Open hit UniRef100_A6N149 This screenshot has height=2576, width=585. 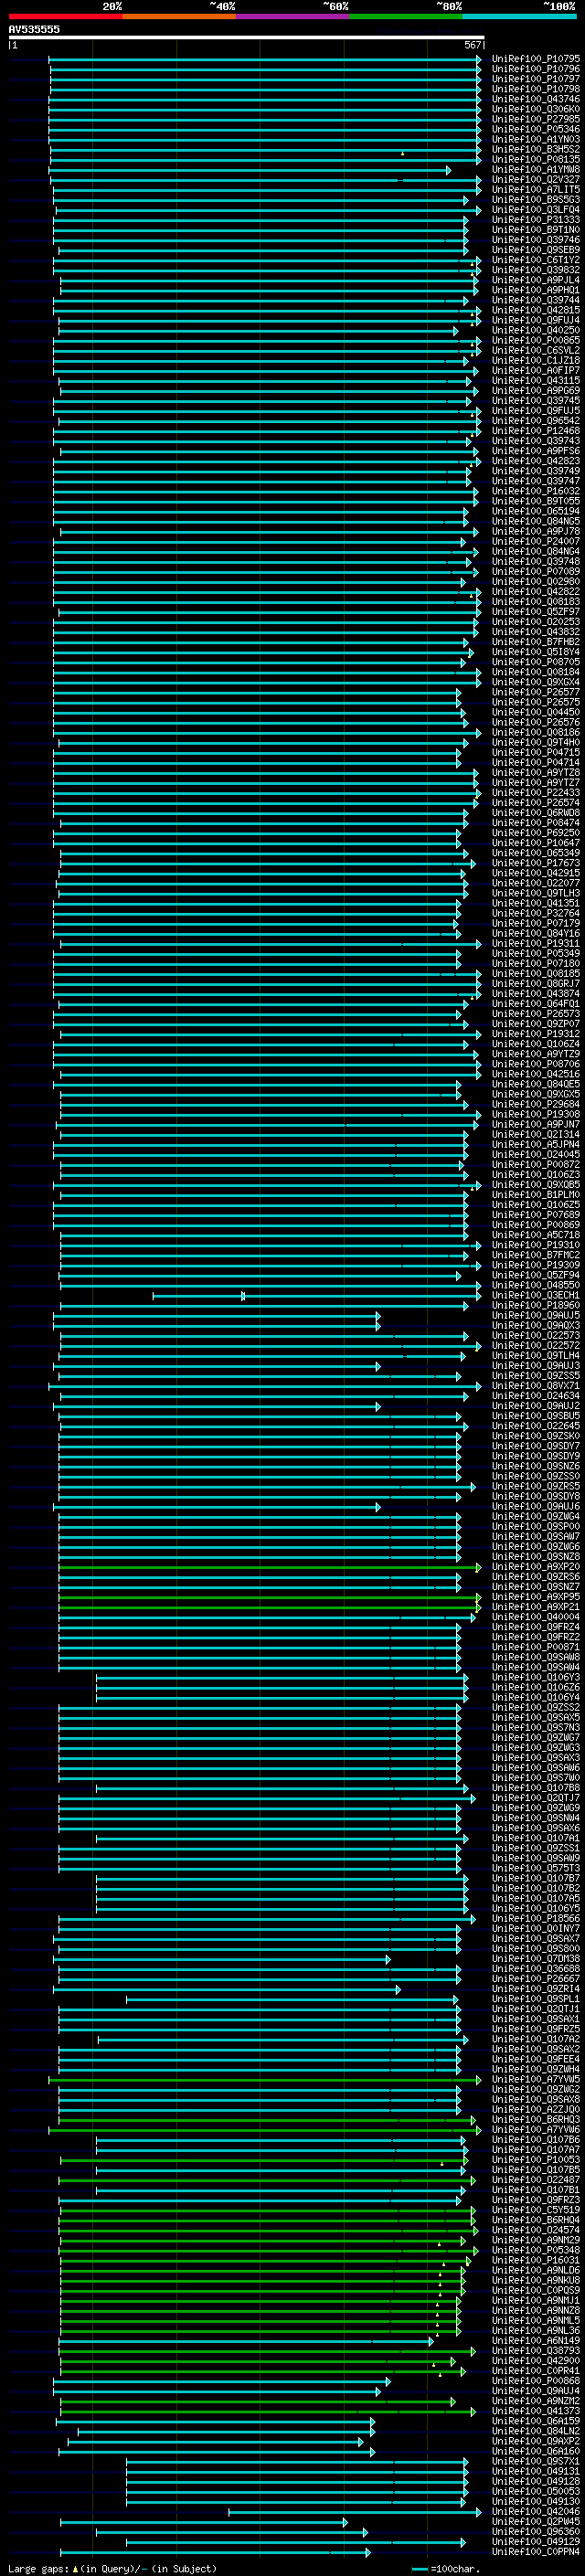click(535, 2340)
